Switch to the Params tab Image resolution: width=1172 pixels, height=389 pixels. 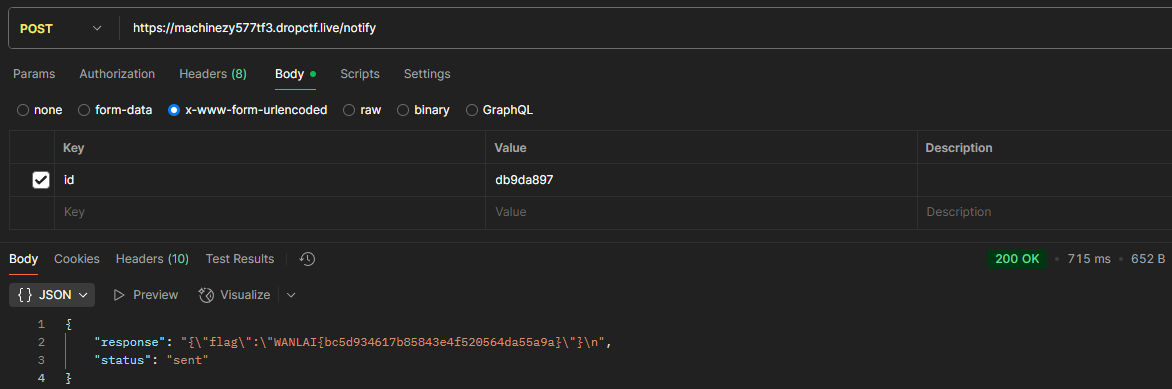coord(34,74)
